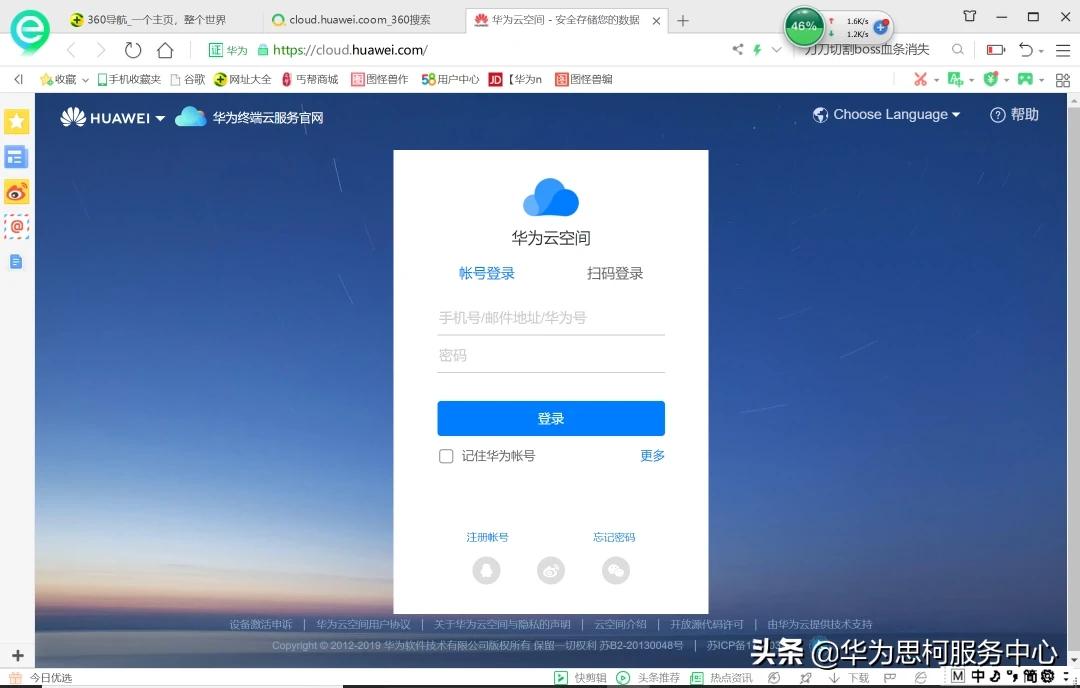Open 华为云空间用户协议 footer link
Screen dimensions: 1080x688
tap(363, 625)
